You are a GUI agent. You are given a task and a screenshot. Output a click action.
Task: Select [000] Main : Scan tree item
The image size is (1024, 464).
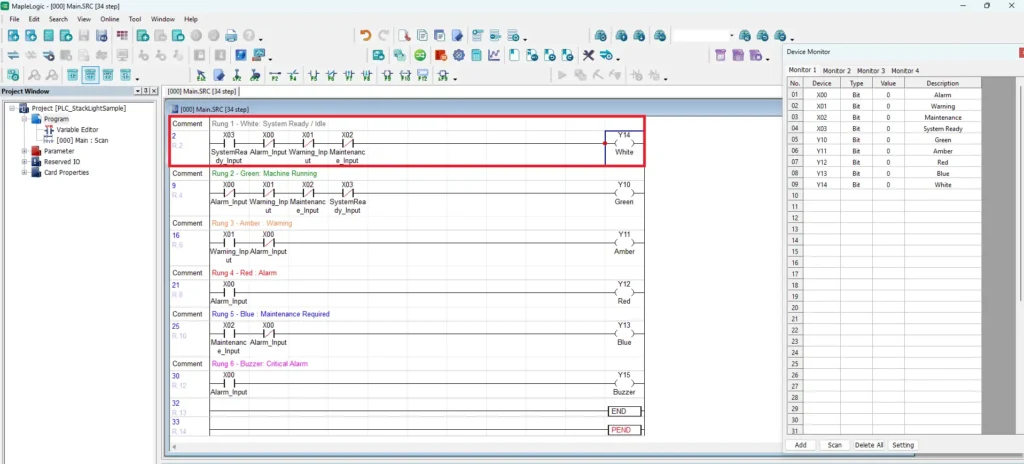83,140
